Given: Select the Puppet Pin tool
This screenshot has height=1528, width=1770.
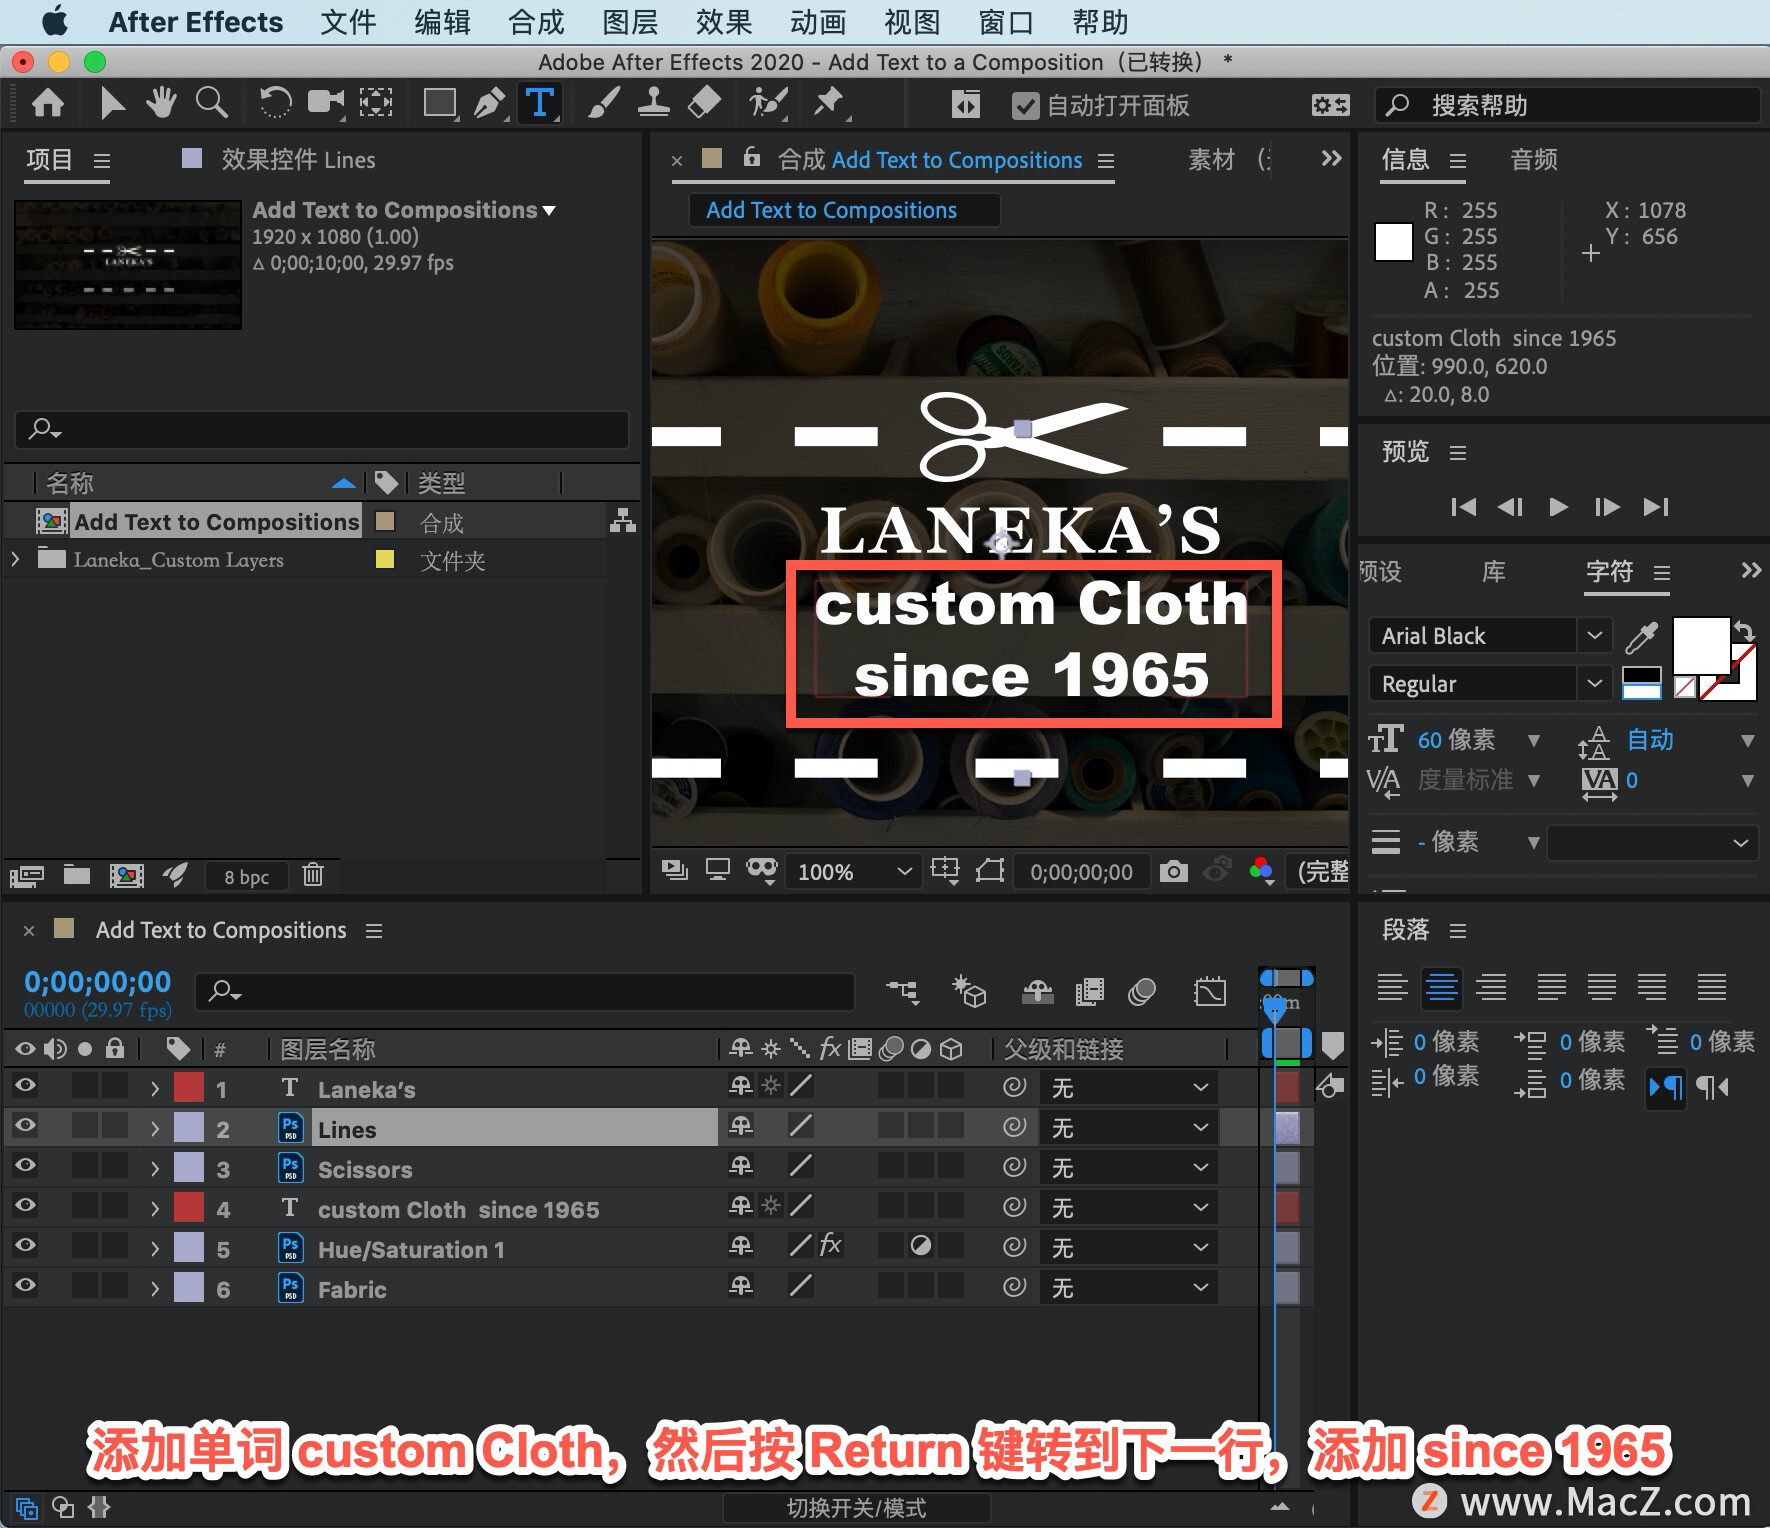Looking at the screenshot, I should click(829, 103).
